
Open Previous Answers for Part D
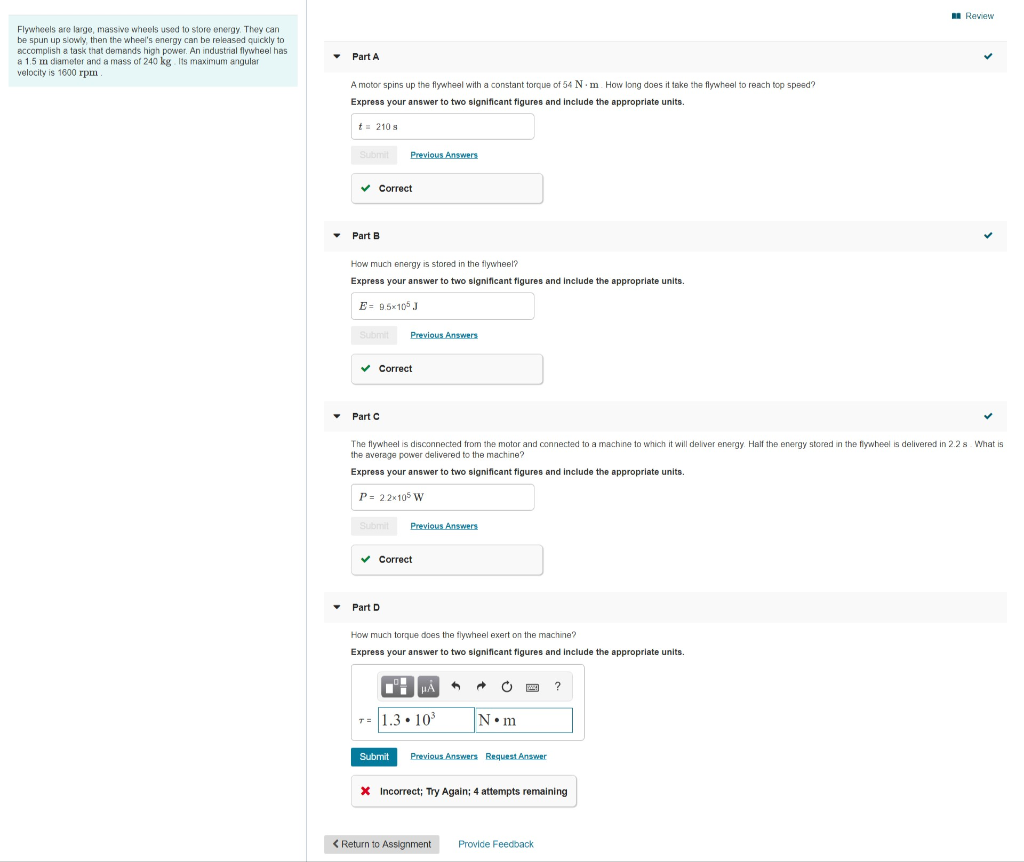[443, 756]
